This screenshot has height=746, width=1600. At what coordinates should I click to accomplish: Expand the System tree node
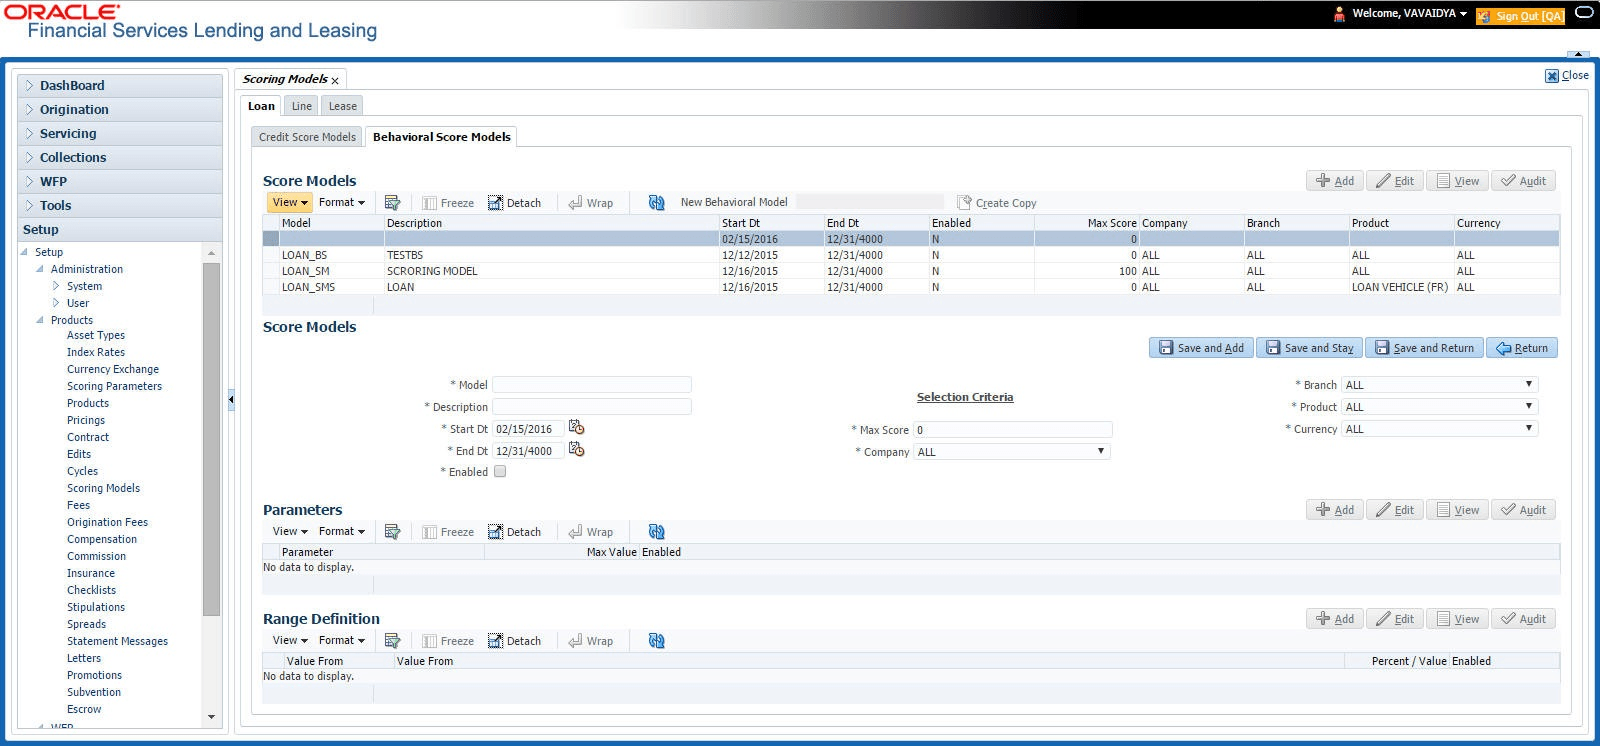click(56, 286)
